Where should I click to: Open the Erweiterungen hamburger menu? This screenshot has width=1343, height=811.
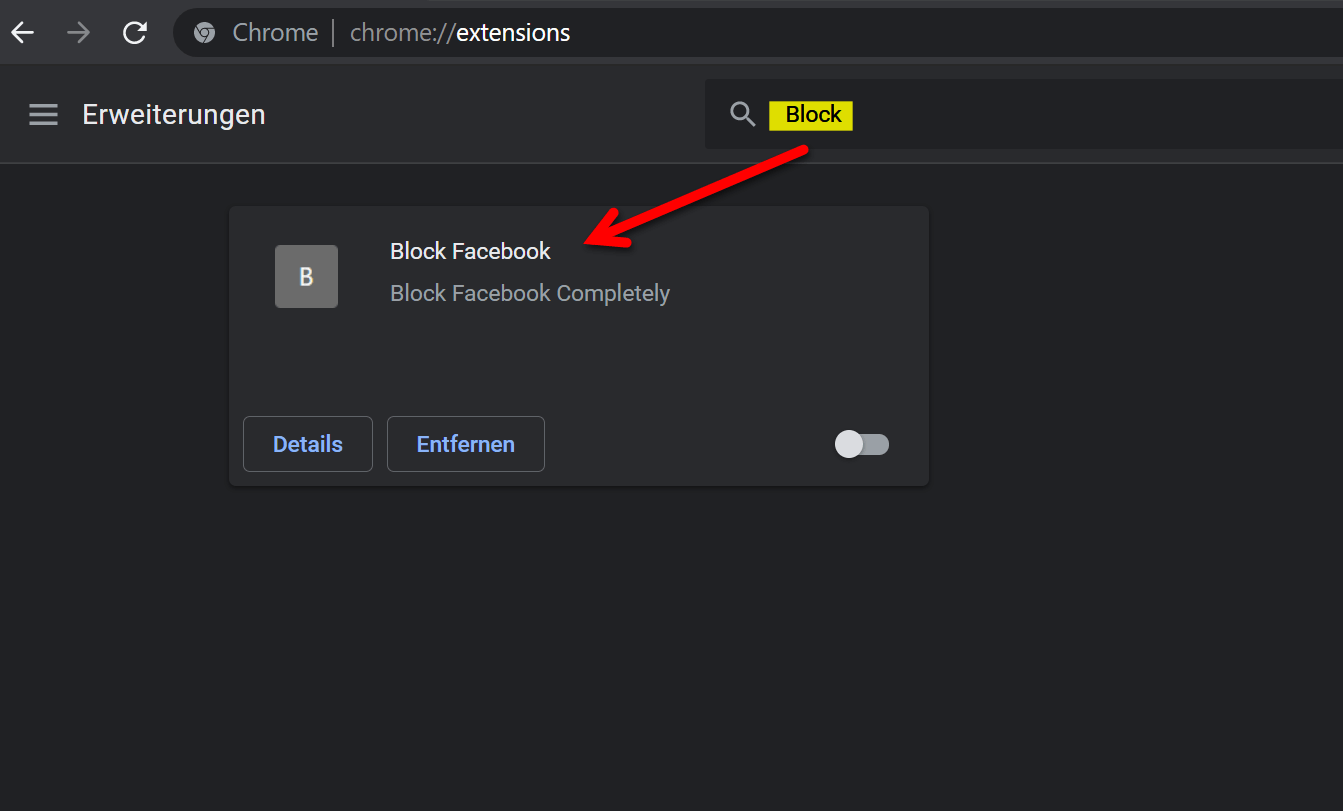pos(43,115)
